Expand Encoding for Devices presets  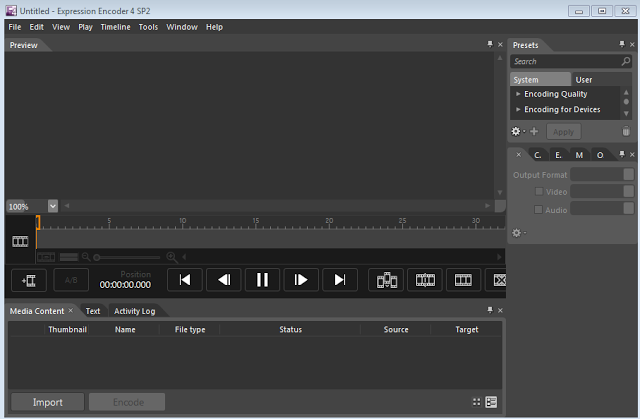coord(518,109)
